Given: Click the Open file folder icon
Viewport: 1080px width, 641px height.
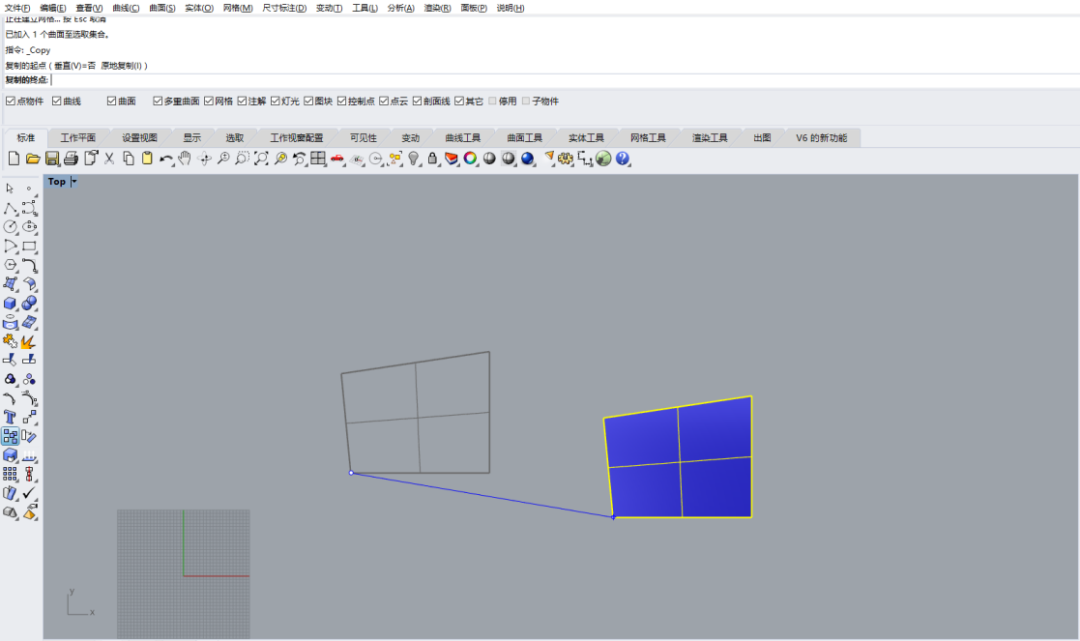Looking at the screenshot, I should point(33,158).
